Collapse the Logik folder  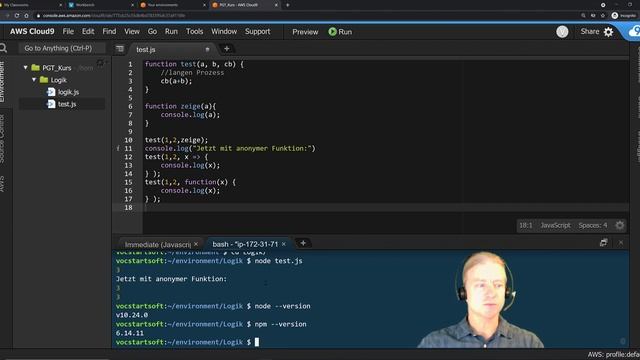click(34, 80)
